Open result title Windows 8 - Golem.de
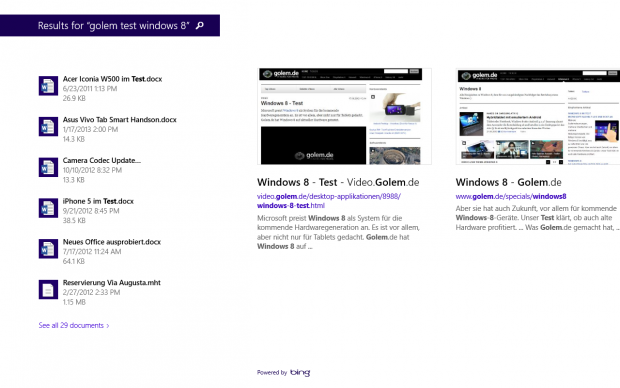 pyautogui.click(x=508, y=182)
